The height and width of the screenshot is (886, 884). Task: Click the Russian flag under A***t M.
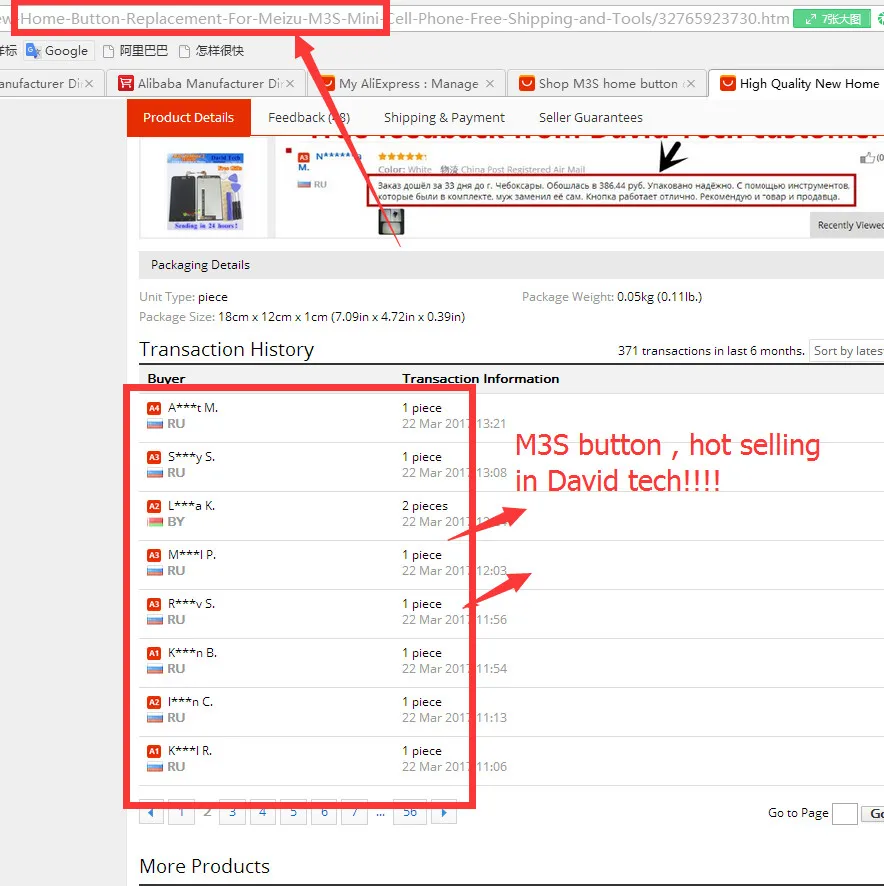tap(155, 424)
